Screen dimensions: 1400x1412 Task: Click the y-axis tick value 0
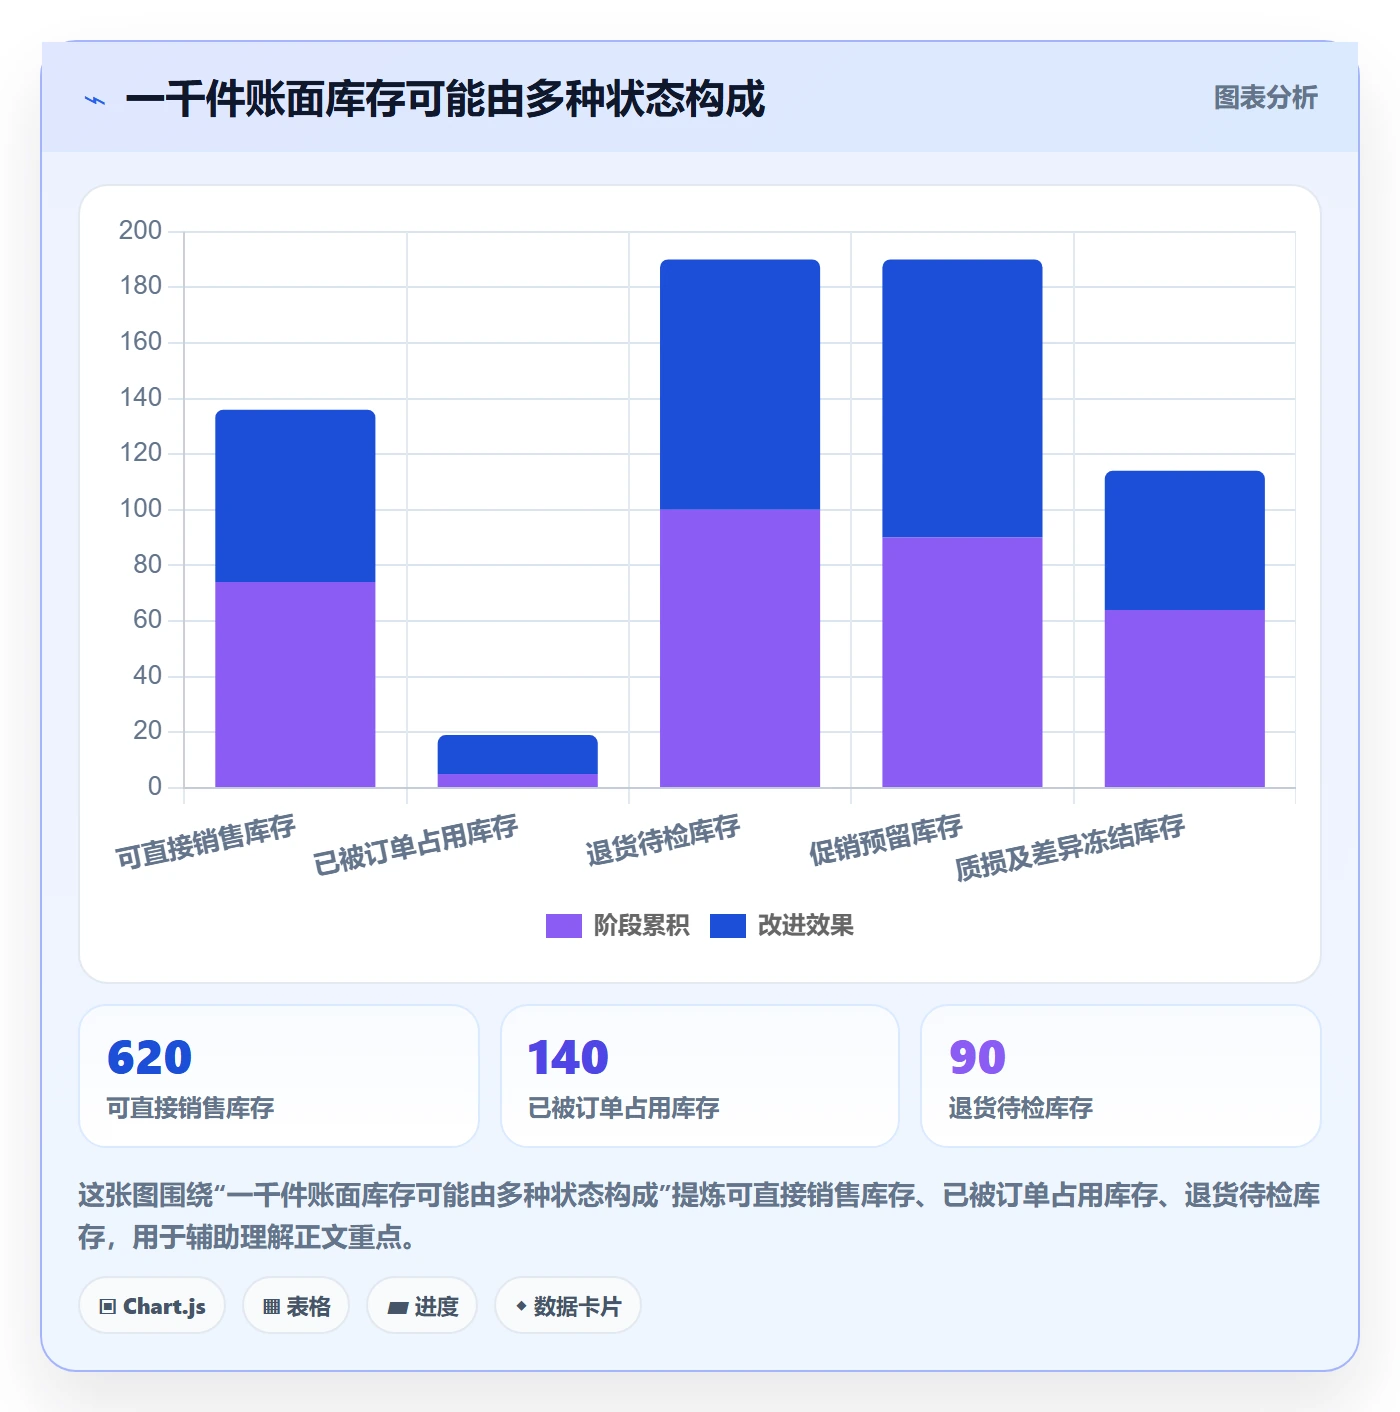155,787
